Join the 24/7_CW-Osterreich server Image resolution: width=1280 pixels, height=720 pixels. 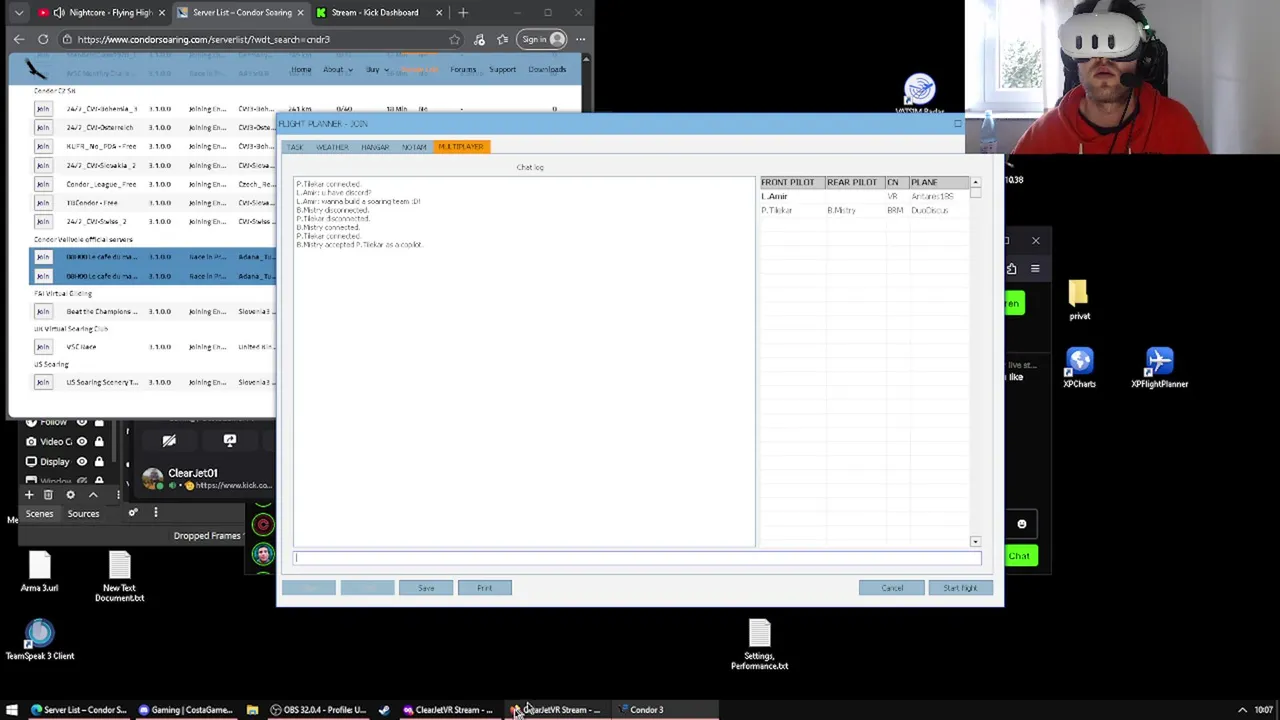[43, 128]
